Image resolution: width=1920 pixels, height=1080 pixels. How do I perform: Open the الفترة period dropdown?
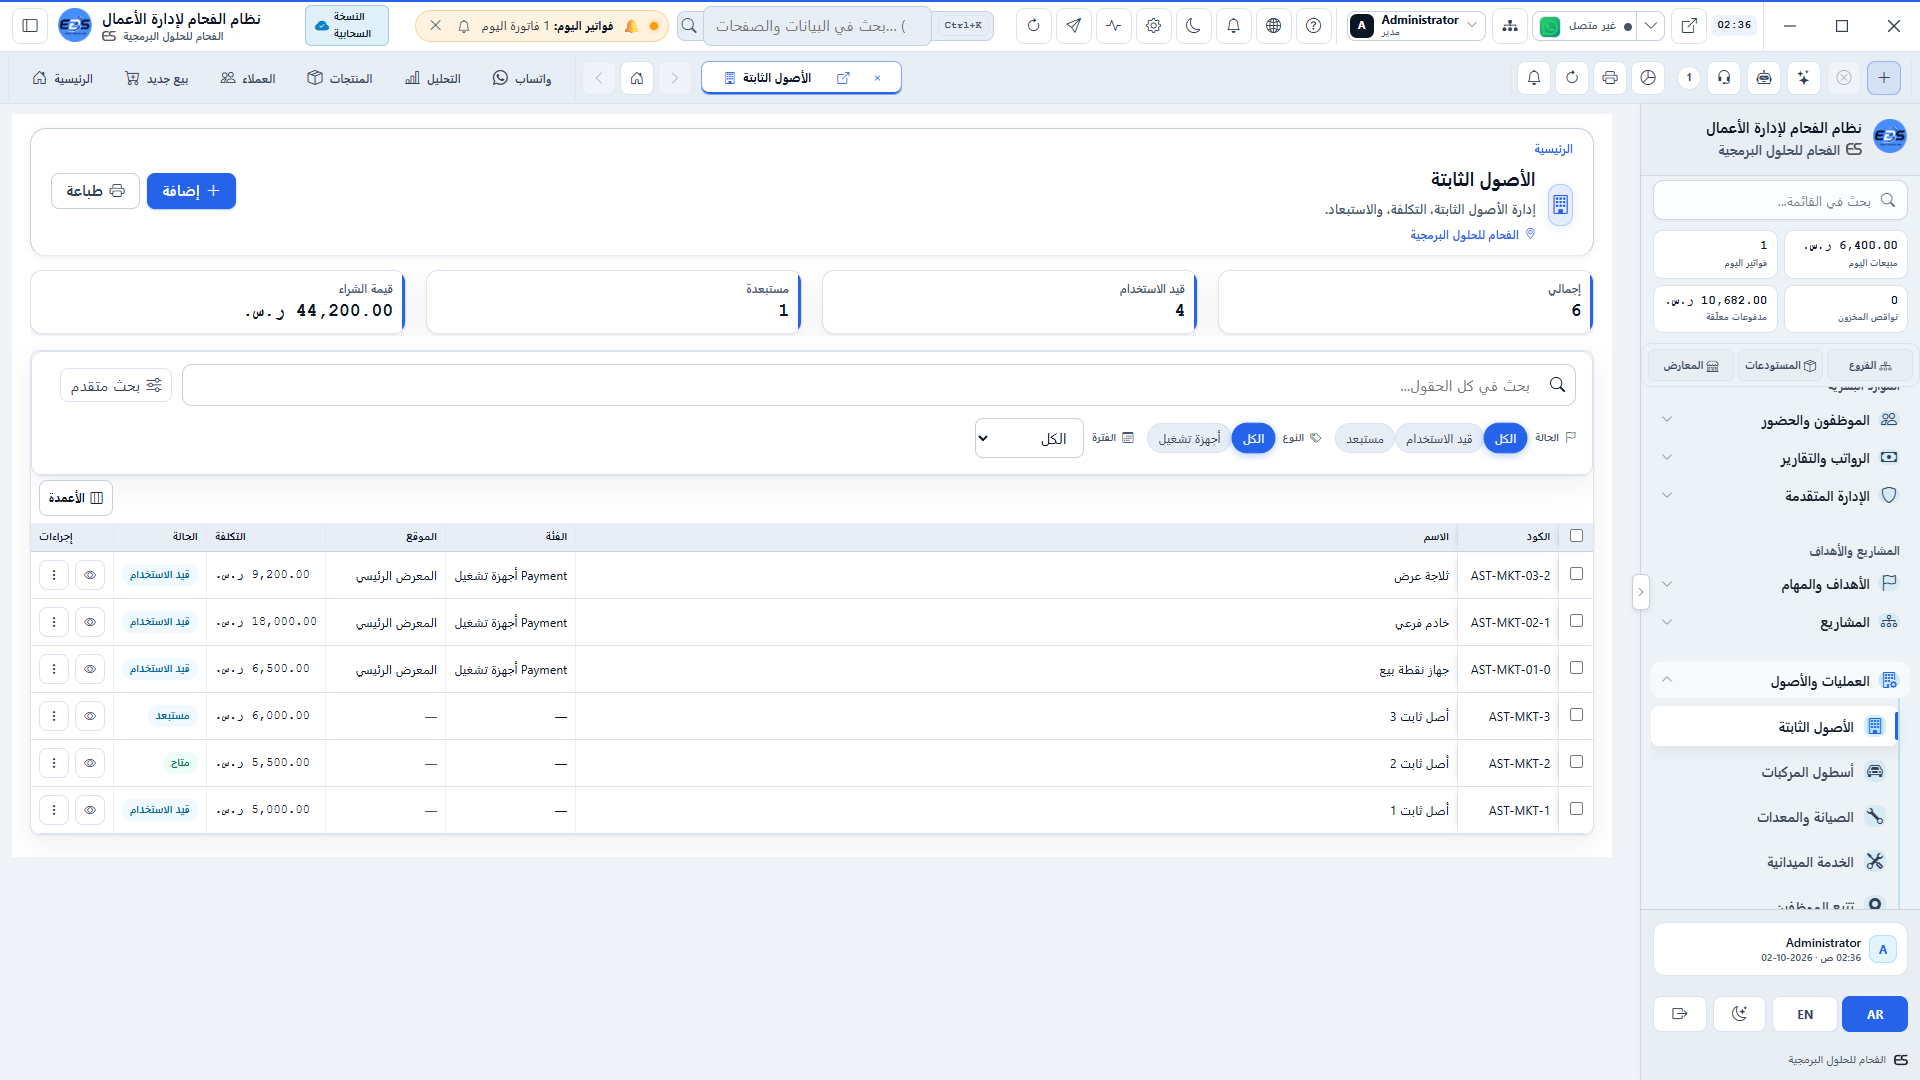pyautogui.click(x=1029, y=438)
